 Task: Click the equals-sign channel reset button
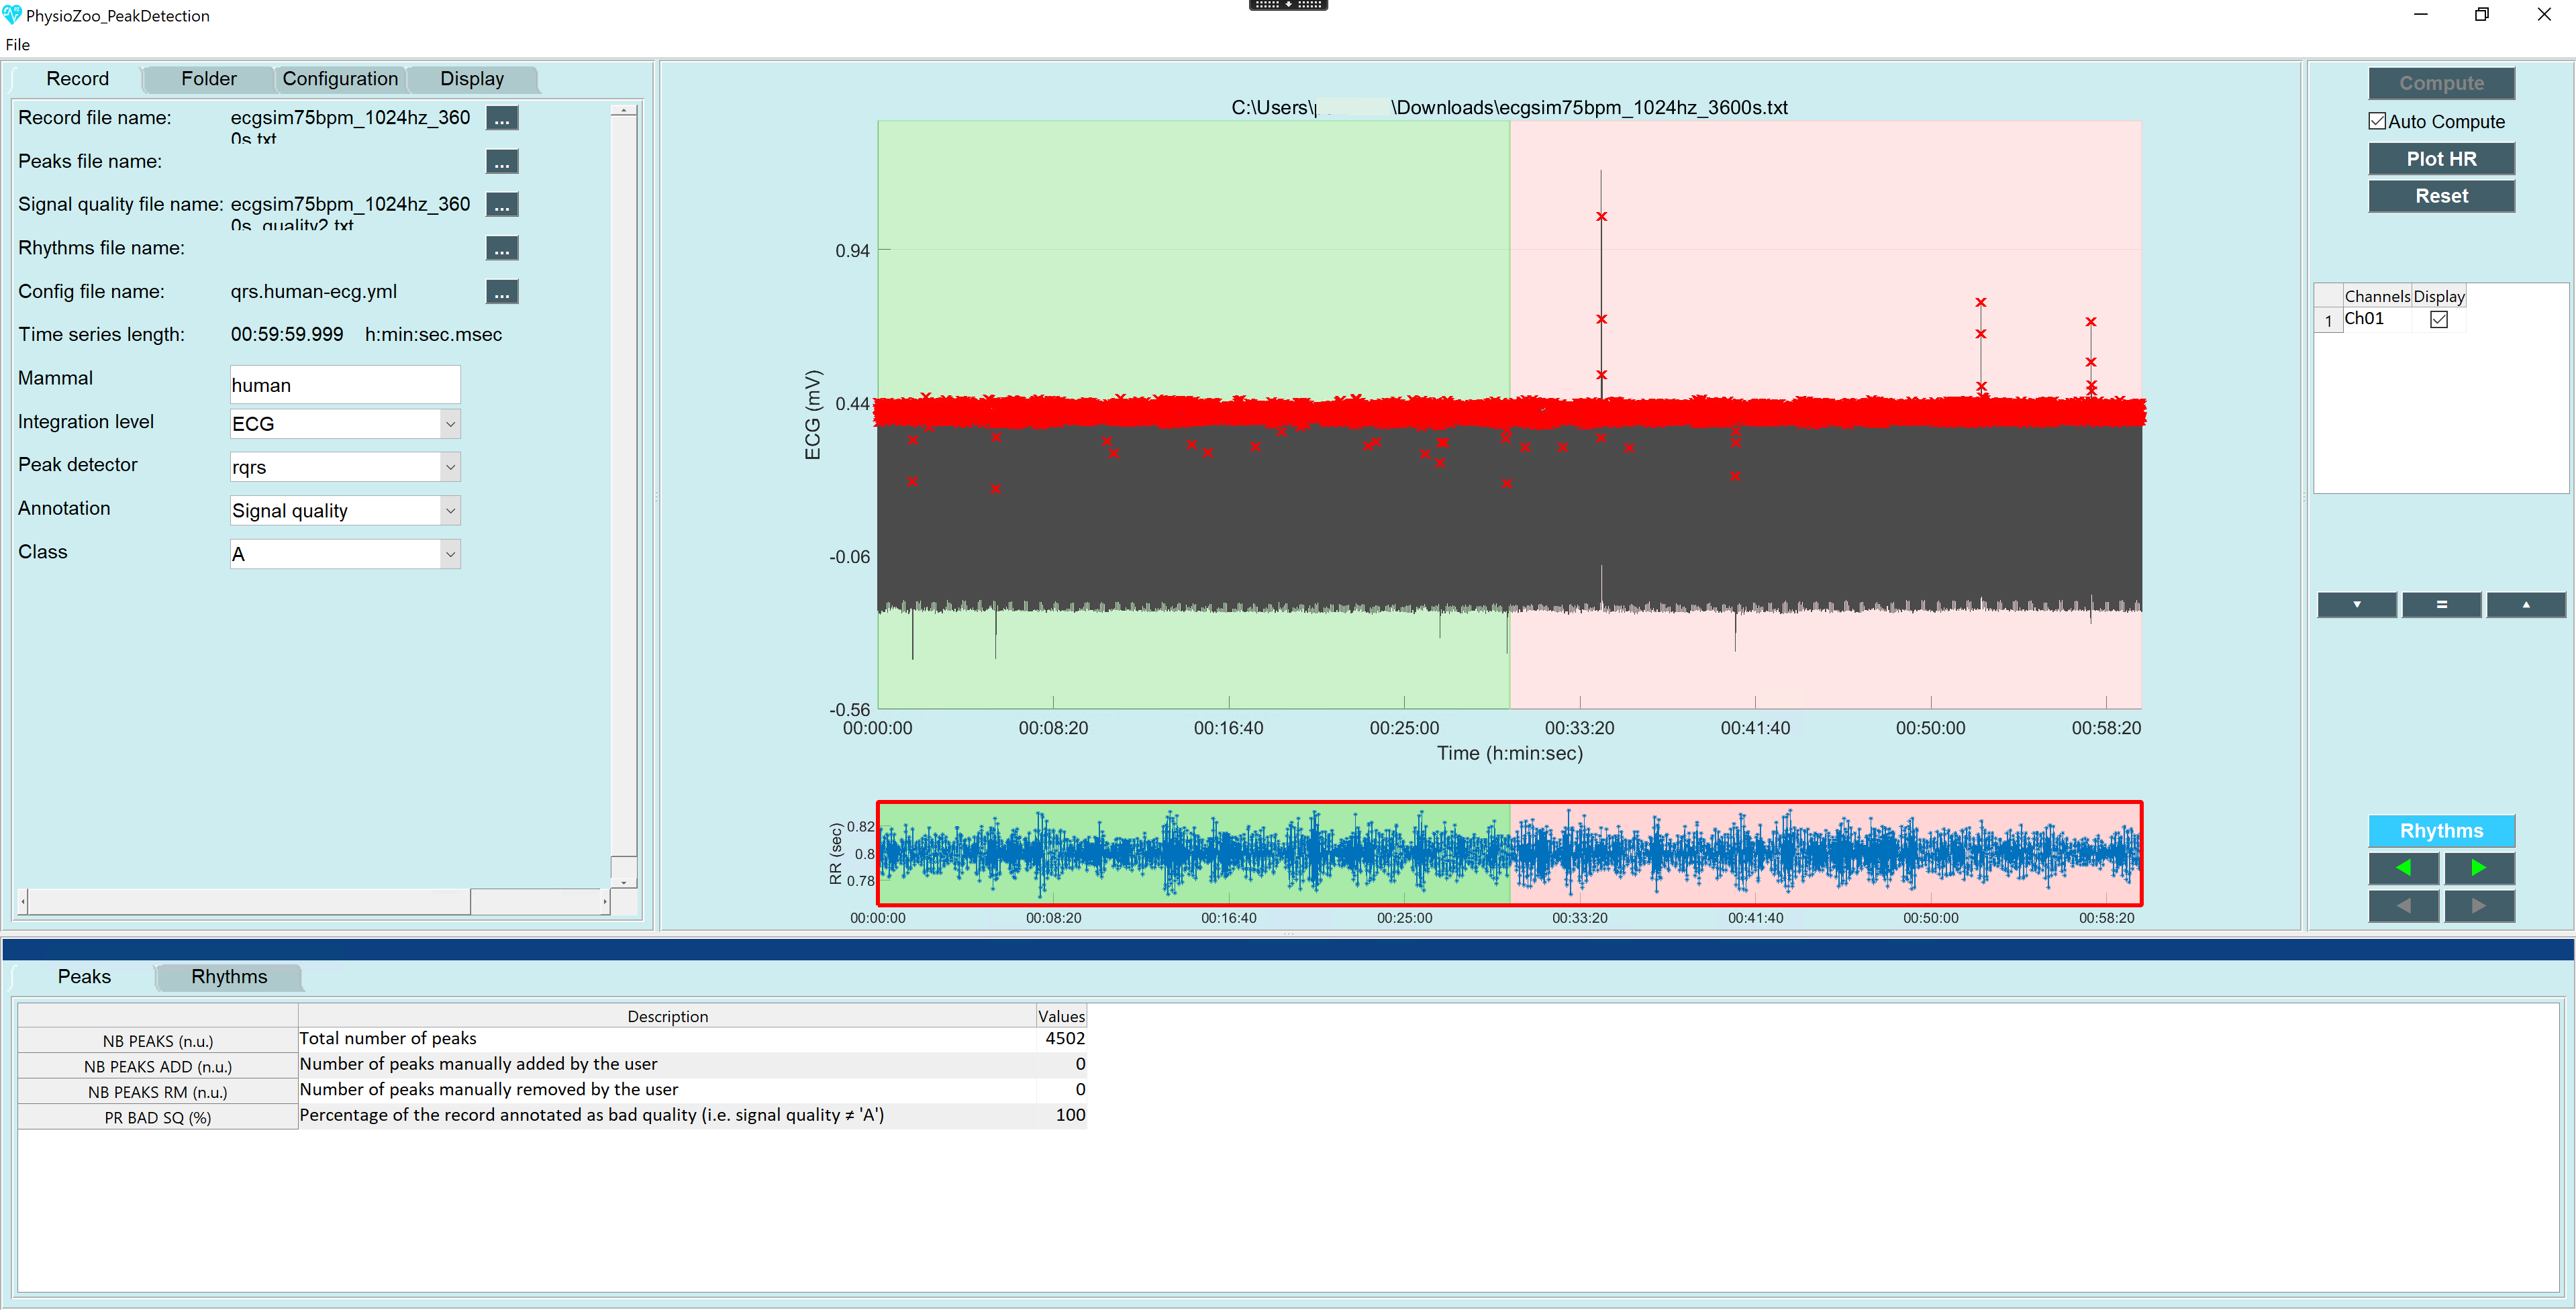[x=2441, y=604]
